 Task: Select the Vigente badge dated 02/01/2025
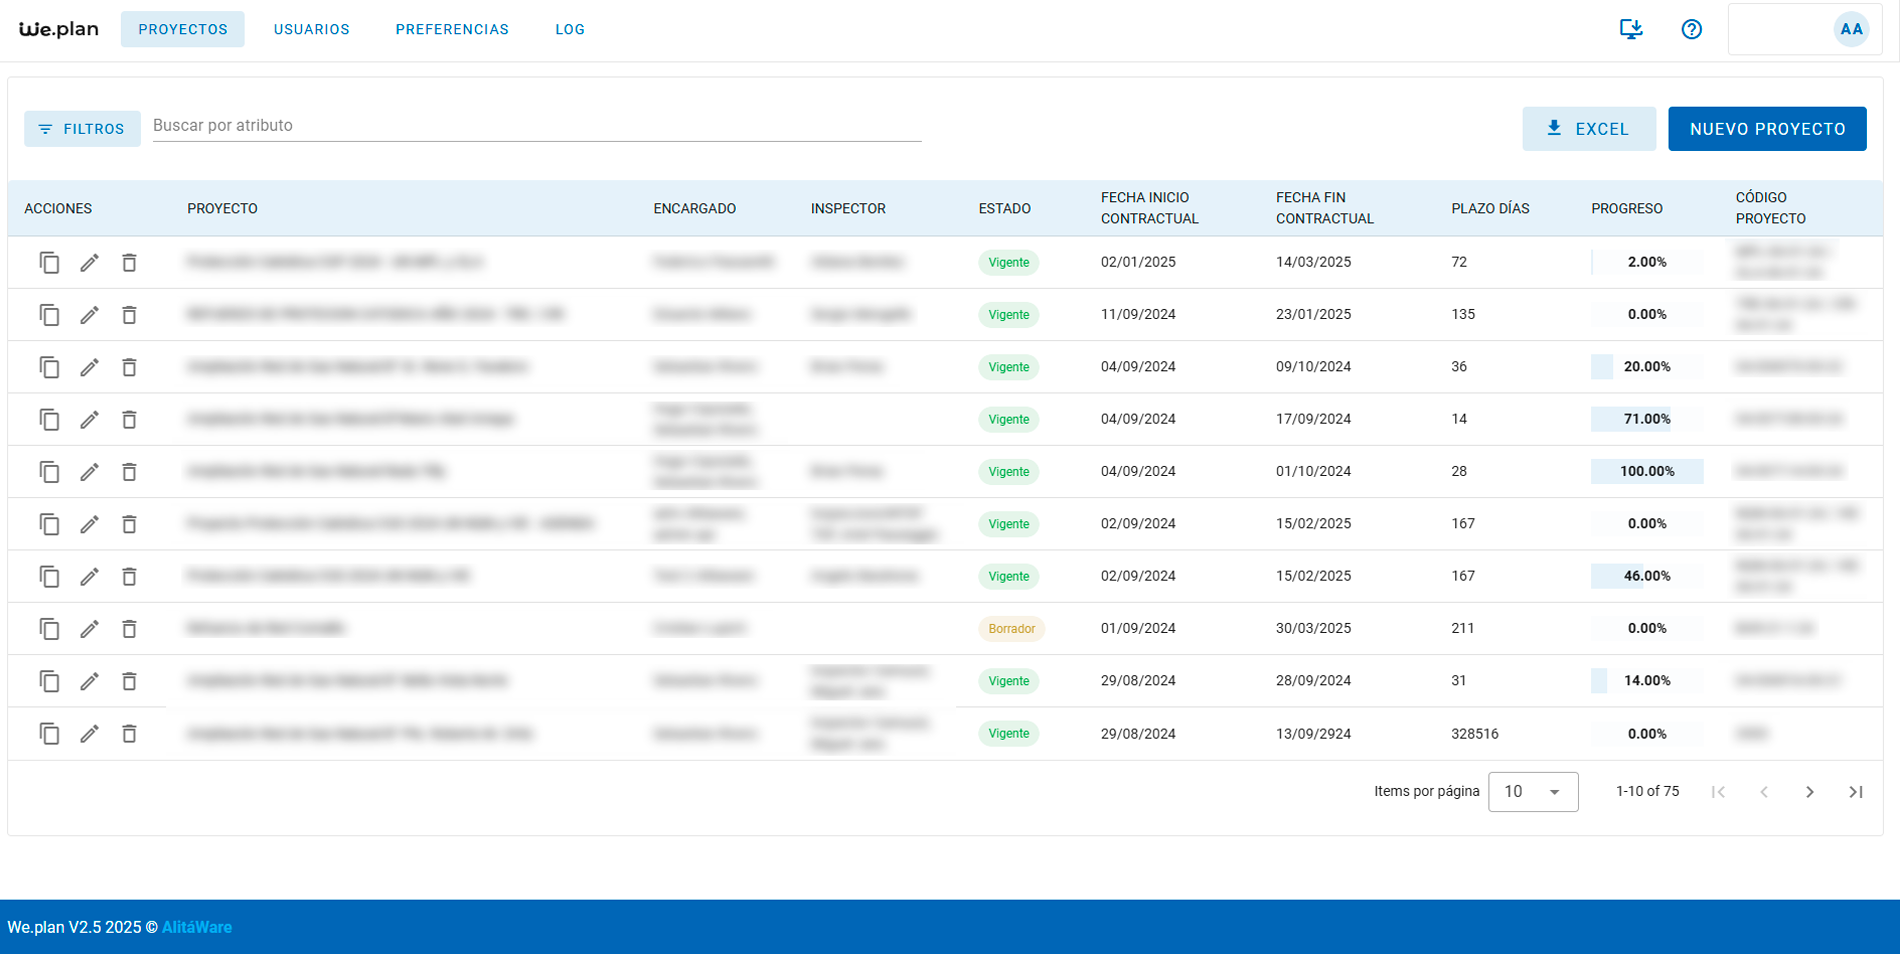1008,263
